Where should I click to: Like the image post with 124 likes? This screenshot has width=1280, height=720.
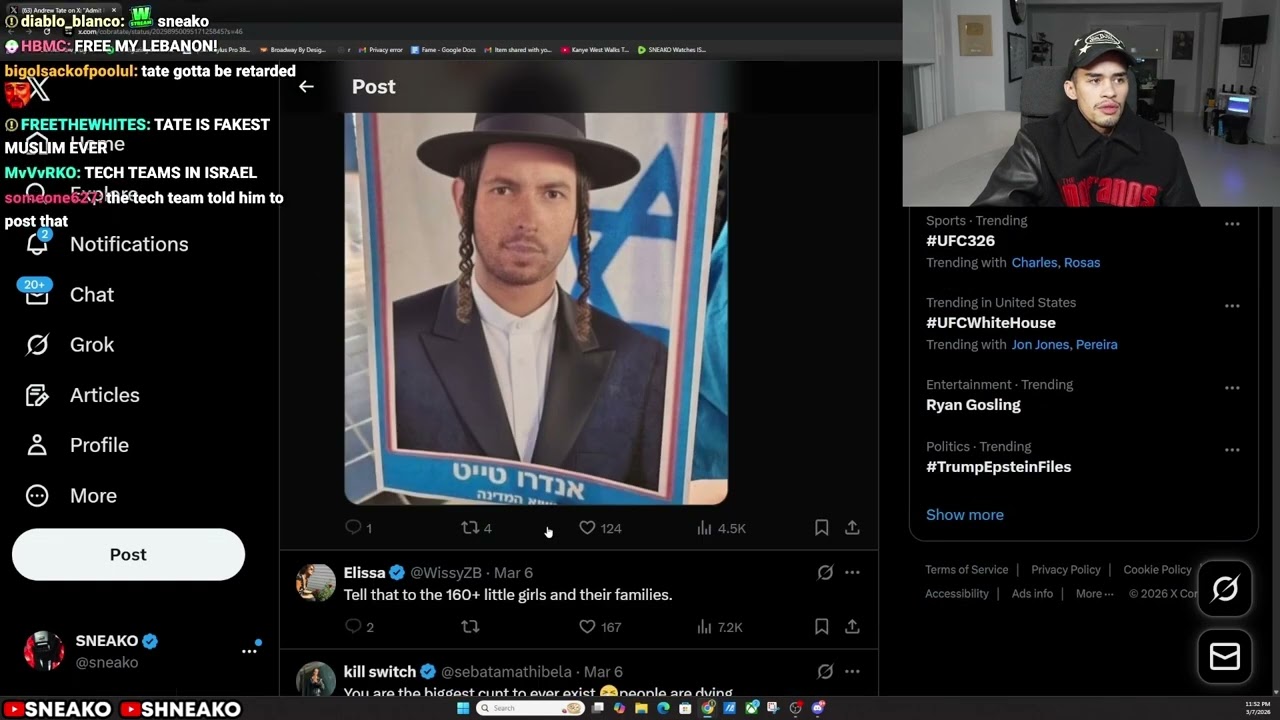tap(587, 527)
